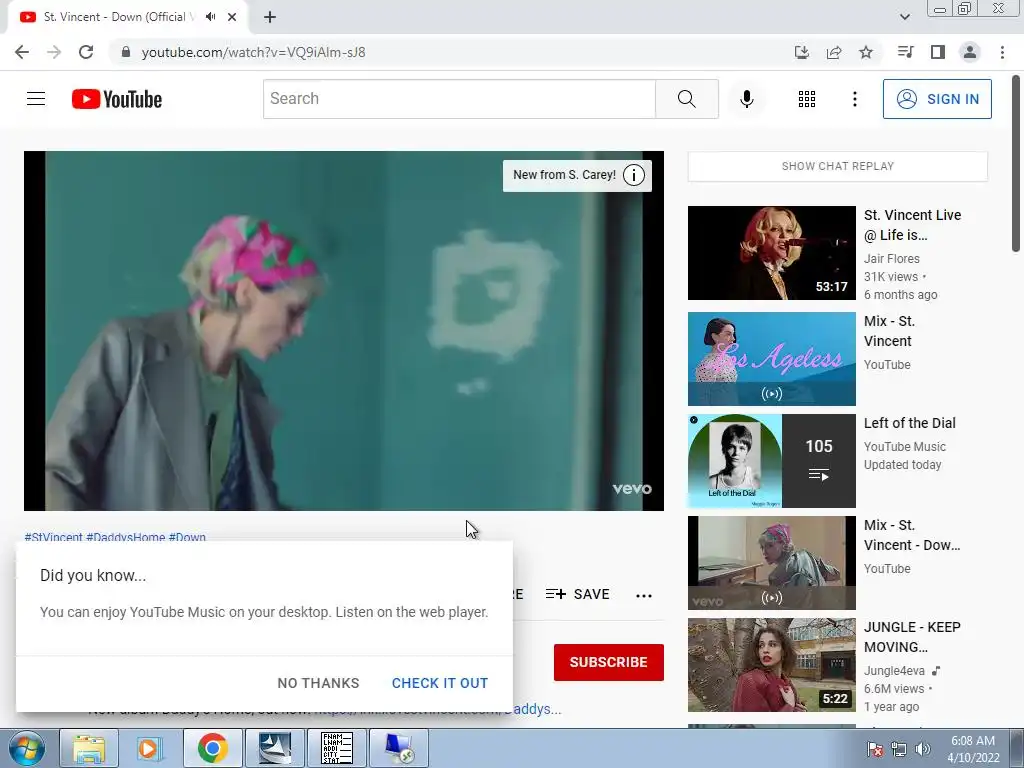Bookmark this tab with the star
1024x768 pixels.
pyautogui.click(x=866, y=52)
